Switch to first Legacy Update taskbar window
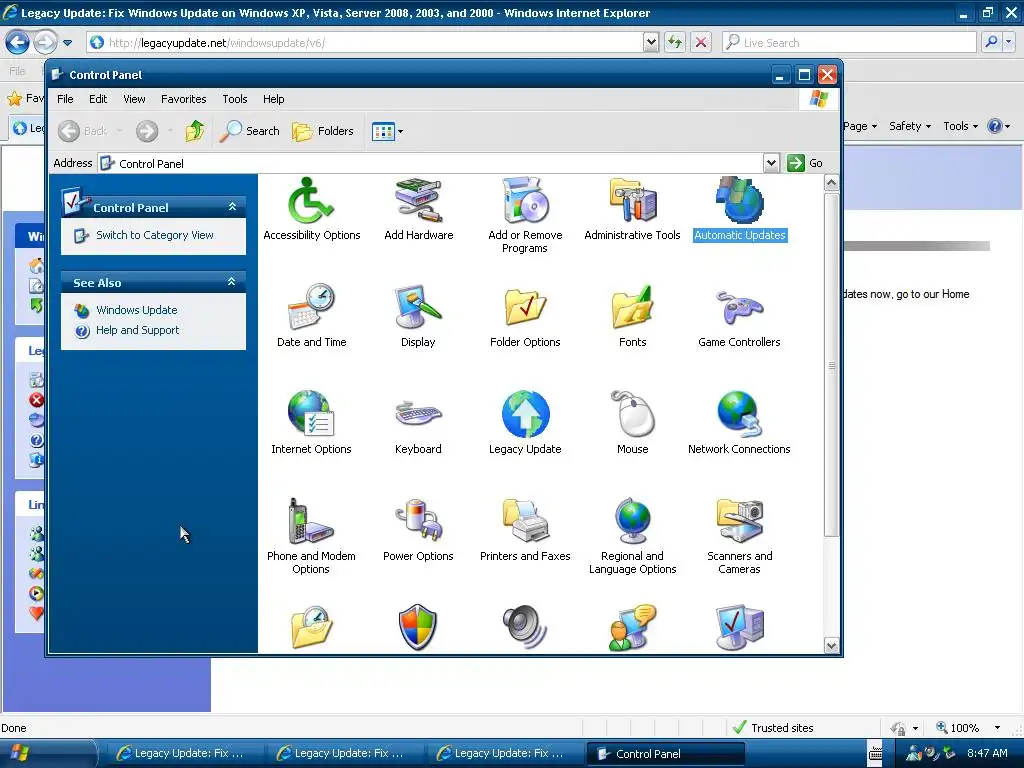Screen dimensions: 1024x768 pos(183,754)
